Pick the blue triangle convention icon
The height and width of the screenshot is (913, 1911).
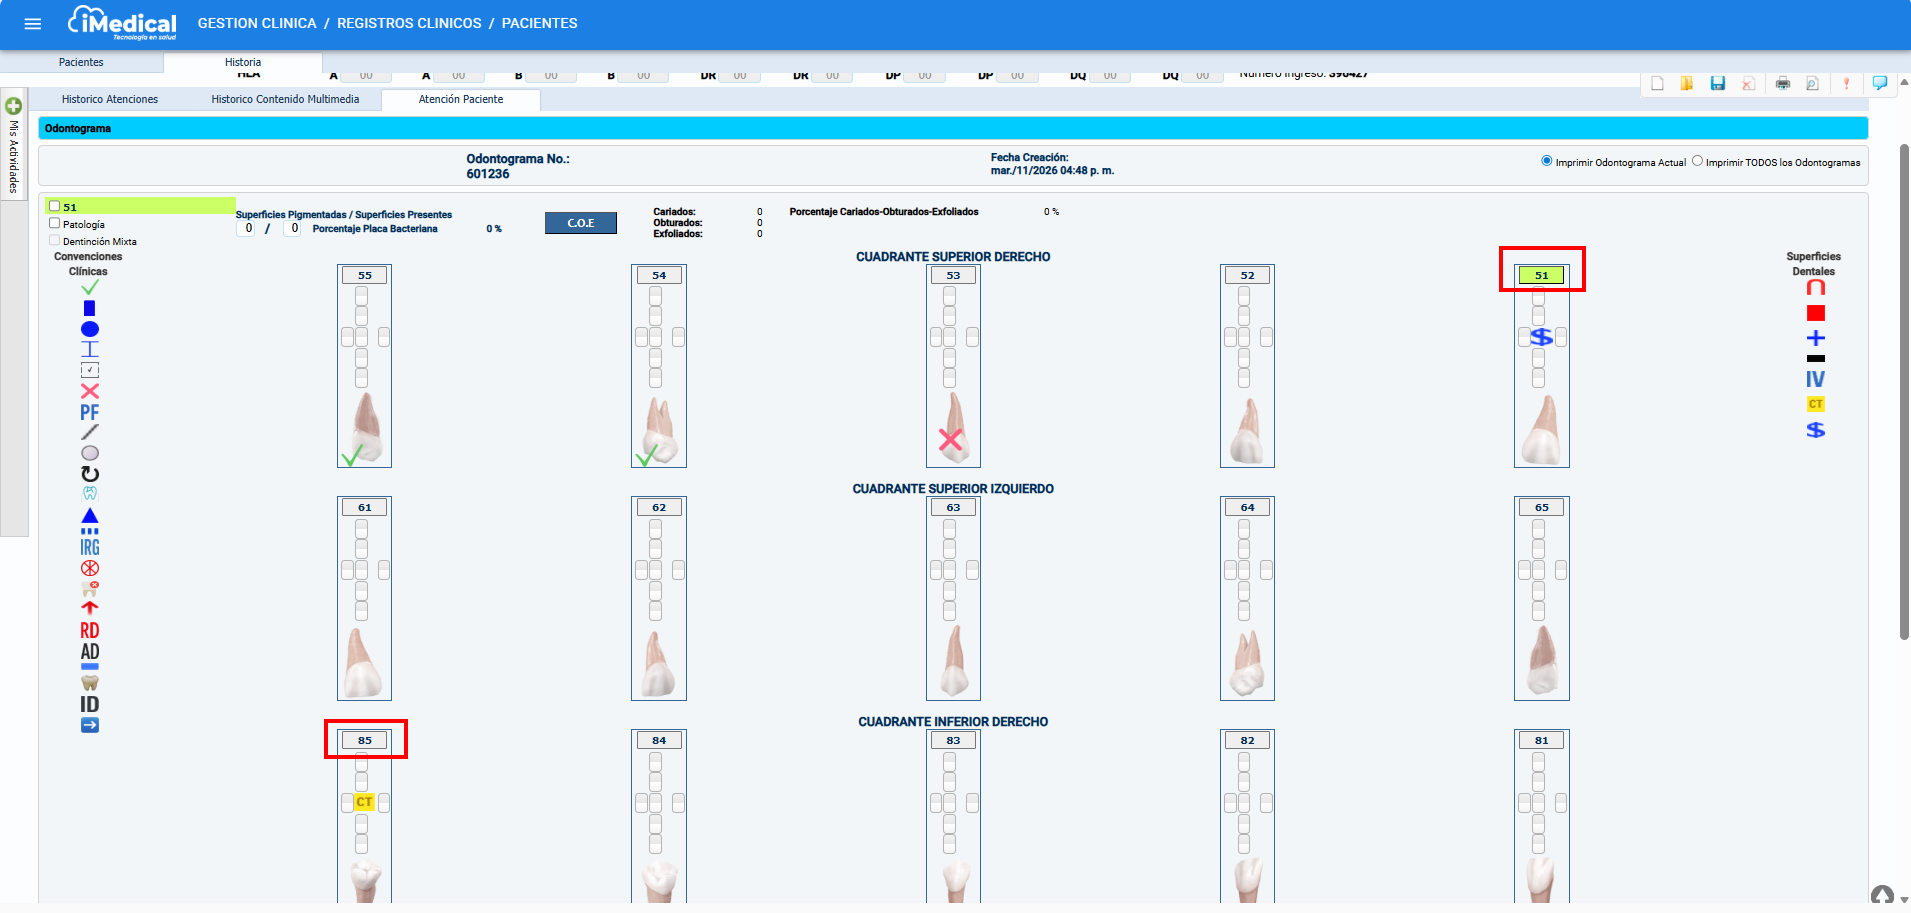pyautogui.click(x=90, y=516)
